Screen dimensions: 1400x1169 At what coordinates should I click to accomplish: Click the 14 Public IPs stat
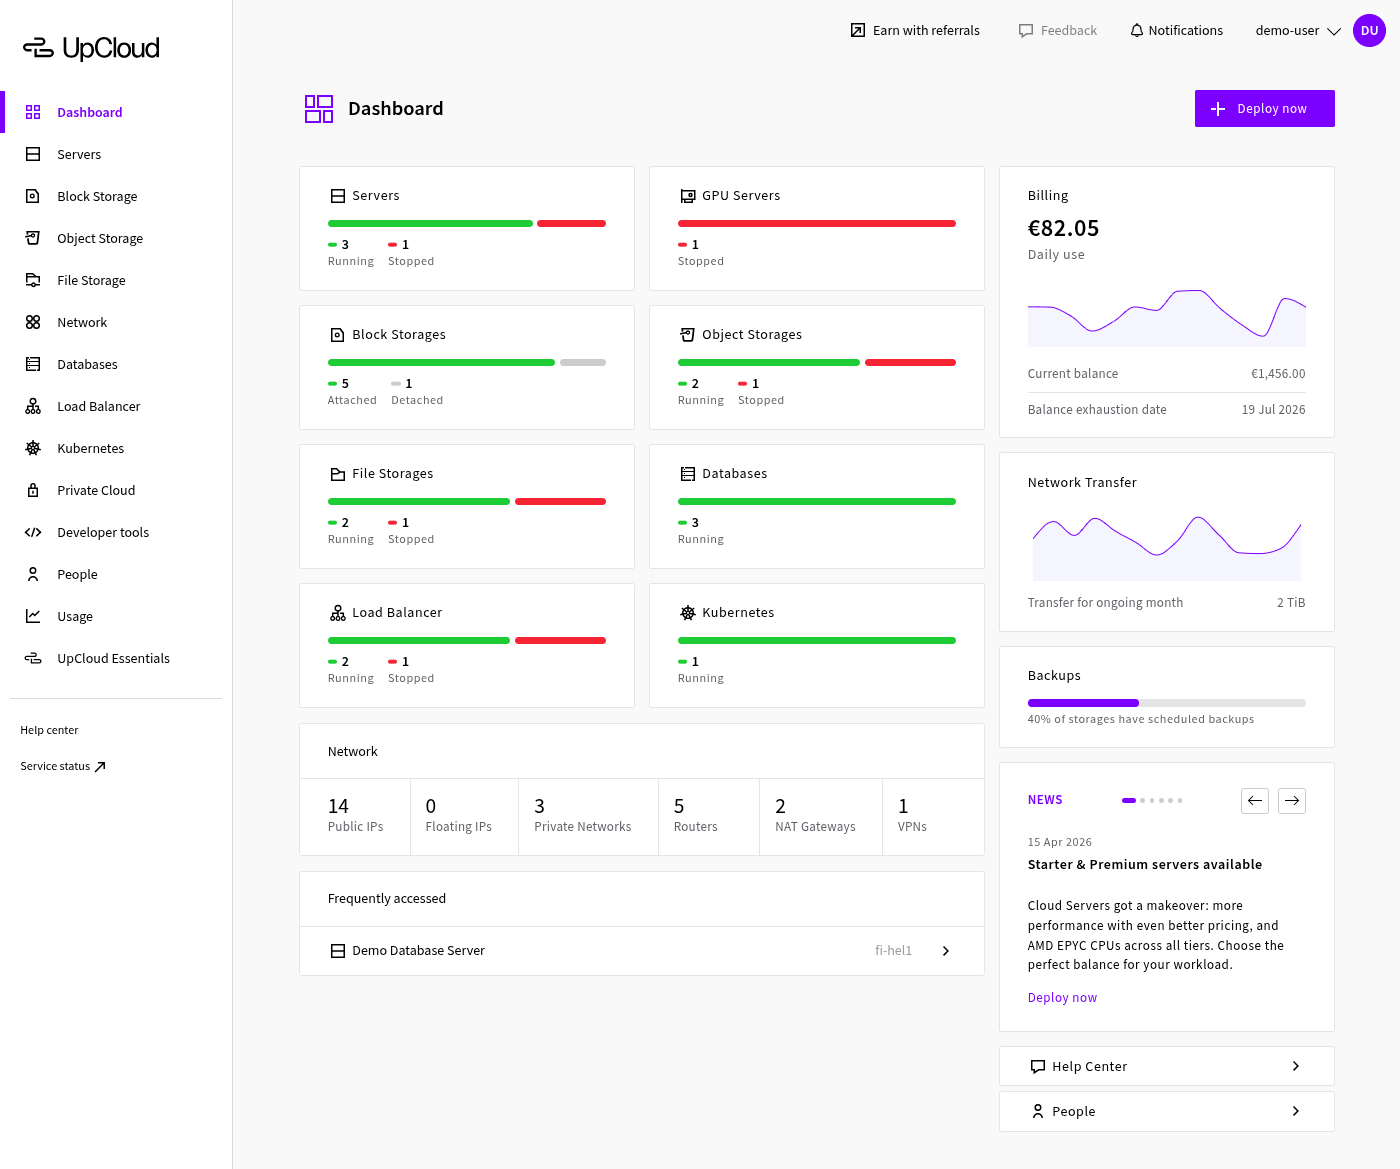coord(355,816)
